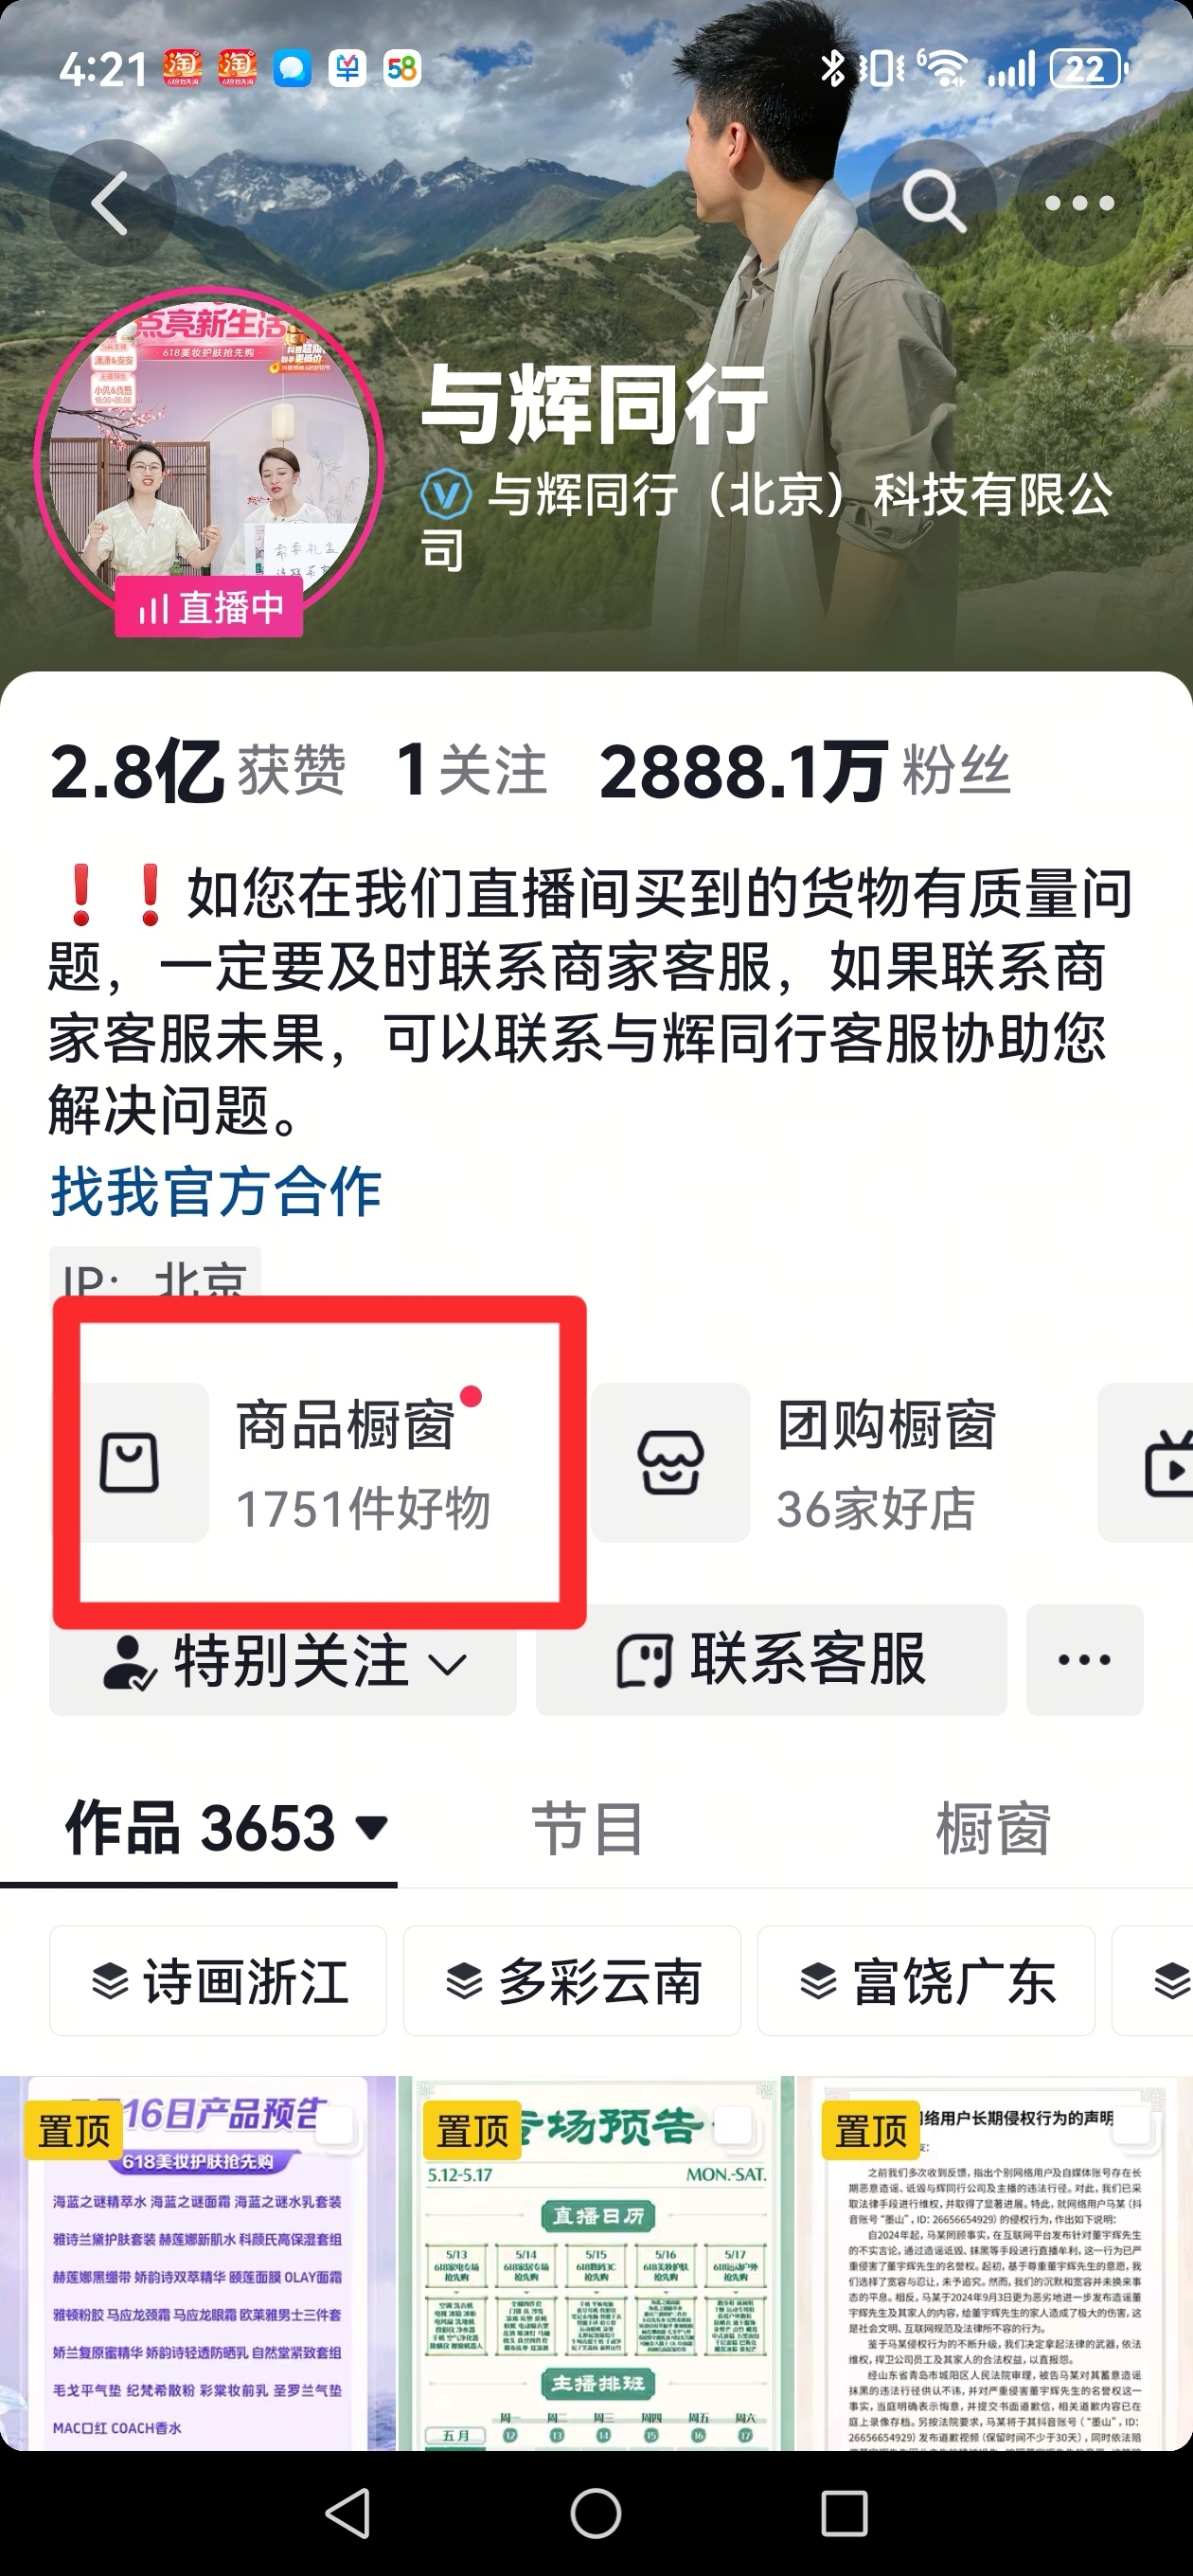Open the three-dot menu on cover
Image resolution: width=1193 pixels, height=2576 pixels.
1079,203
